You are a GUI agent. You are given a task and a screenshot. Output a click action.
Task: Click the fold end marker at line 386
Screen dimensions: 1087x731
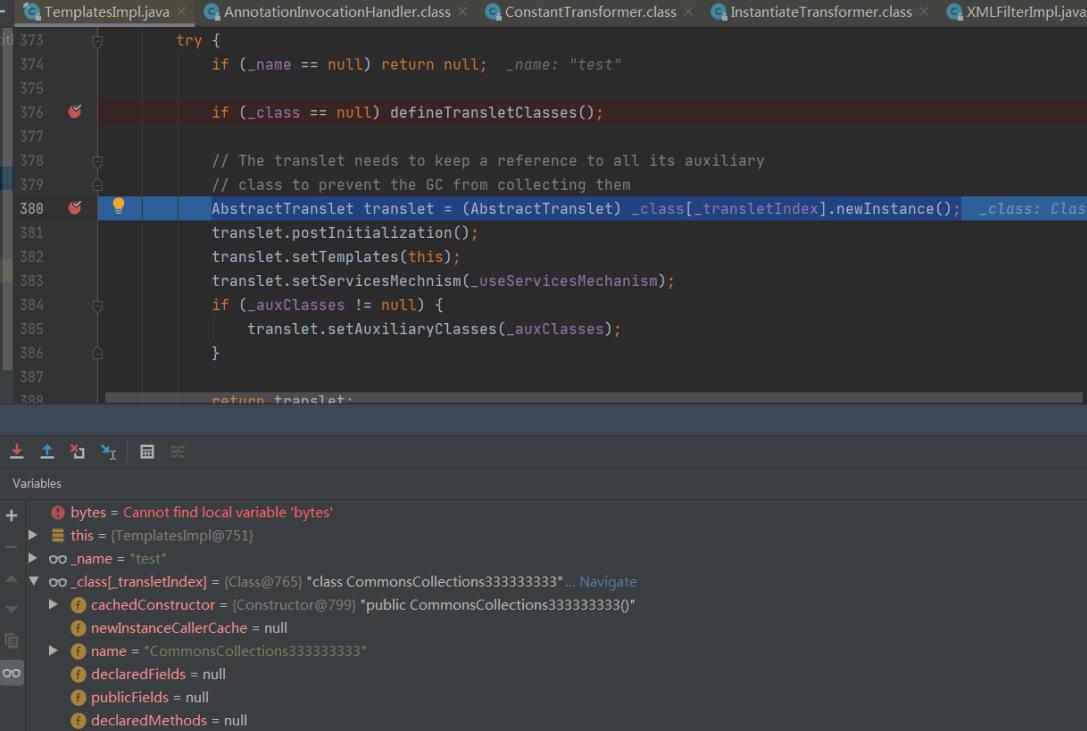(98, 353)
